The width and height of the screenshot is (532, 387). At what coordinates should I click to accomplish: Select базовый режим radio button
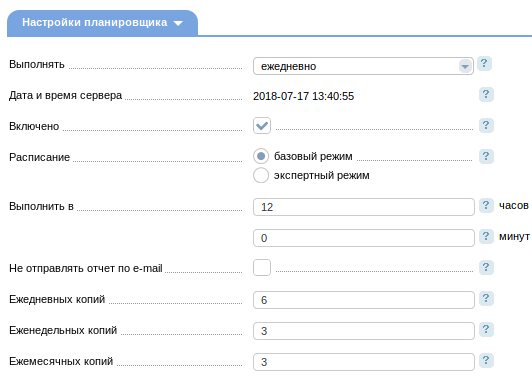pos(261,156)
